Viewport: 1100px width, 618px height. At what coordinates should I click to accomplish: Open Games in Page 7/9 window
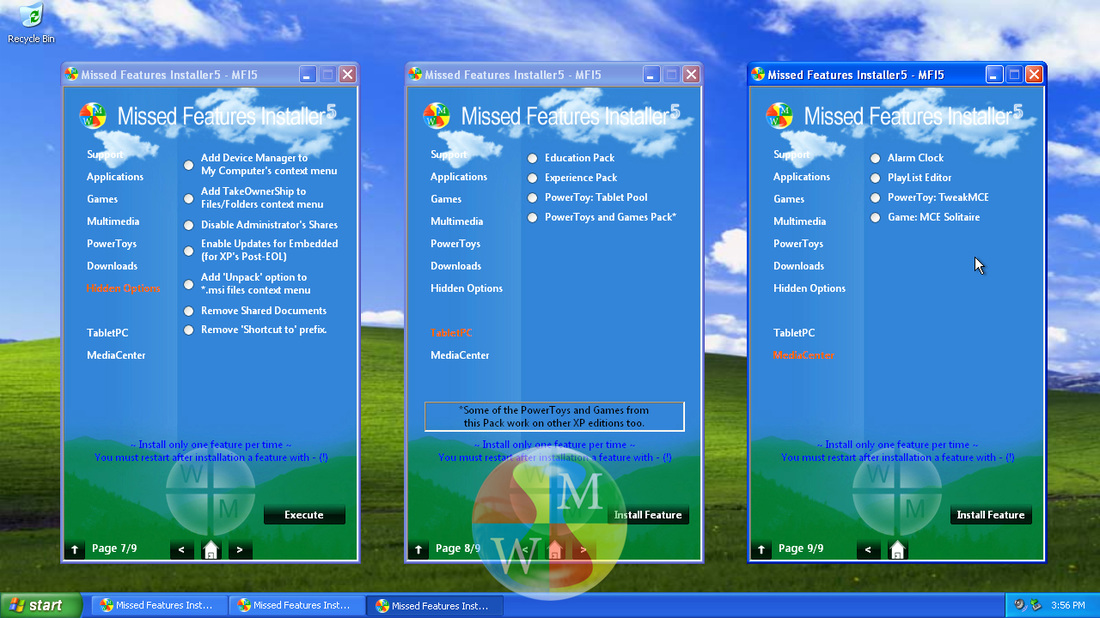[102, 199]
